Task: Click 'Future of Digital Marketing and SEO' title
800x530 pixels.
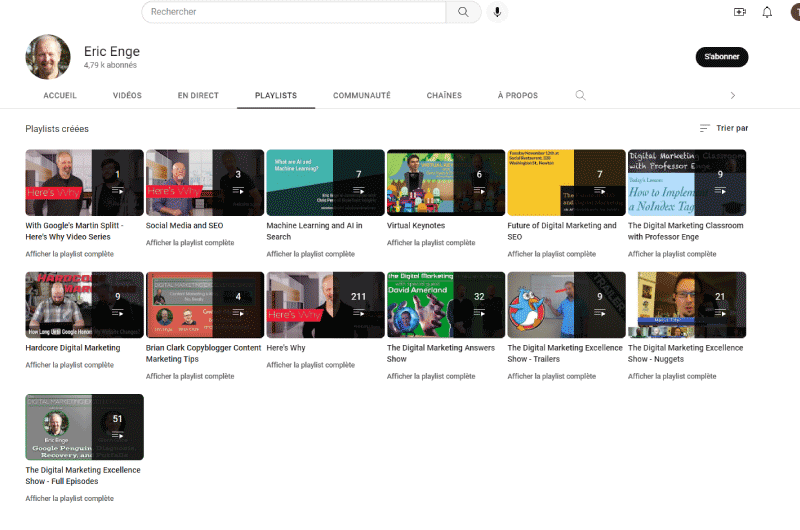Action: 562,231
